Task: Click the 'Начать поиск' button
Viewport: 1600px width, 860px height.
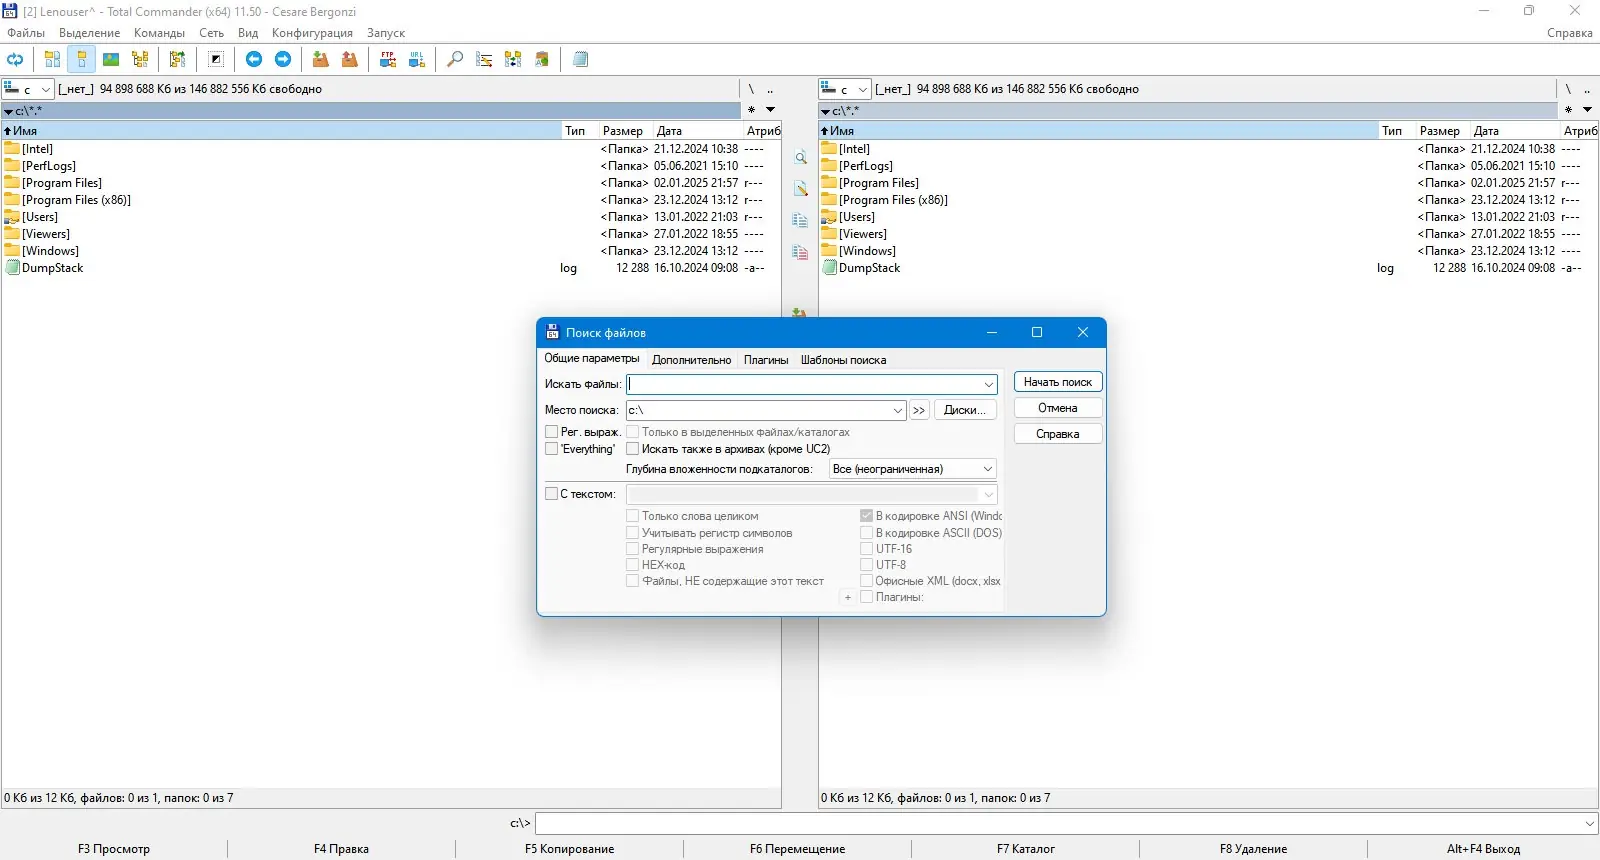Action: click(1058, 382)
